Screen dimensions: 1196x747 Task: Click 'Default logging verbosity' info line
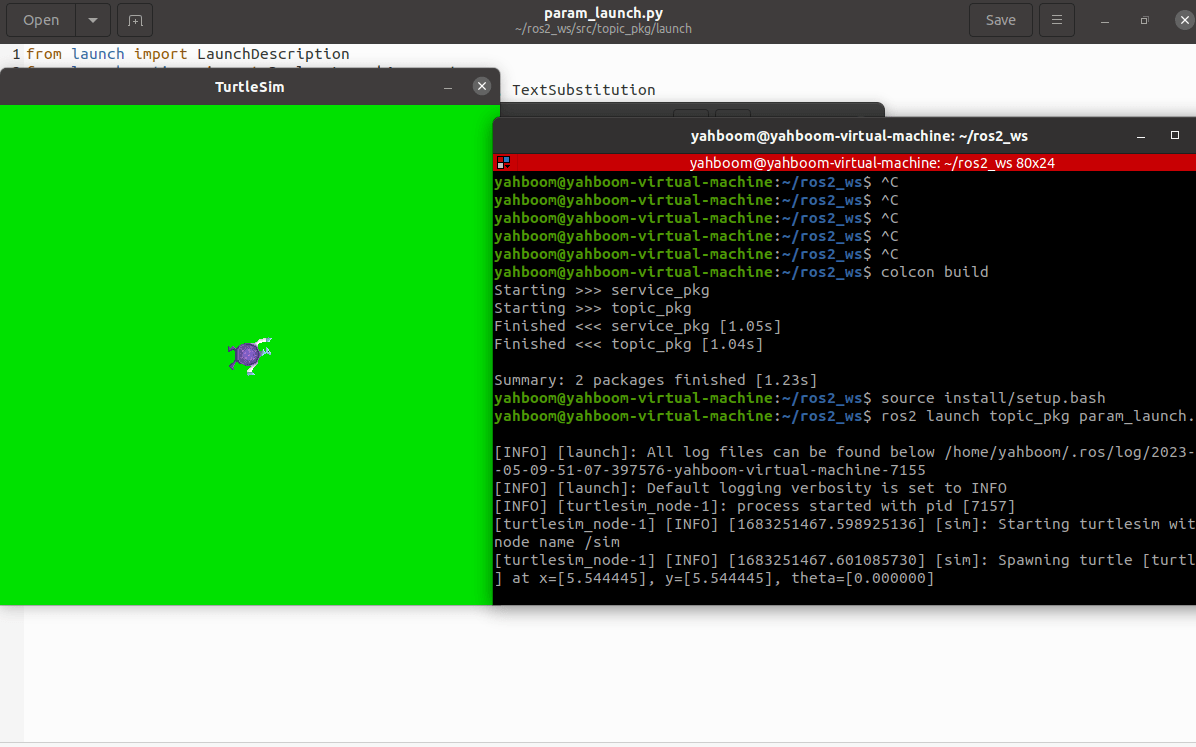[751, 488]
